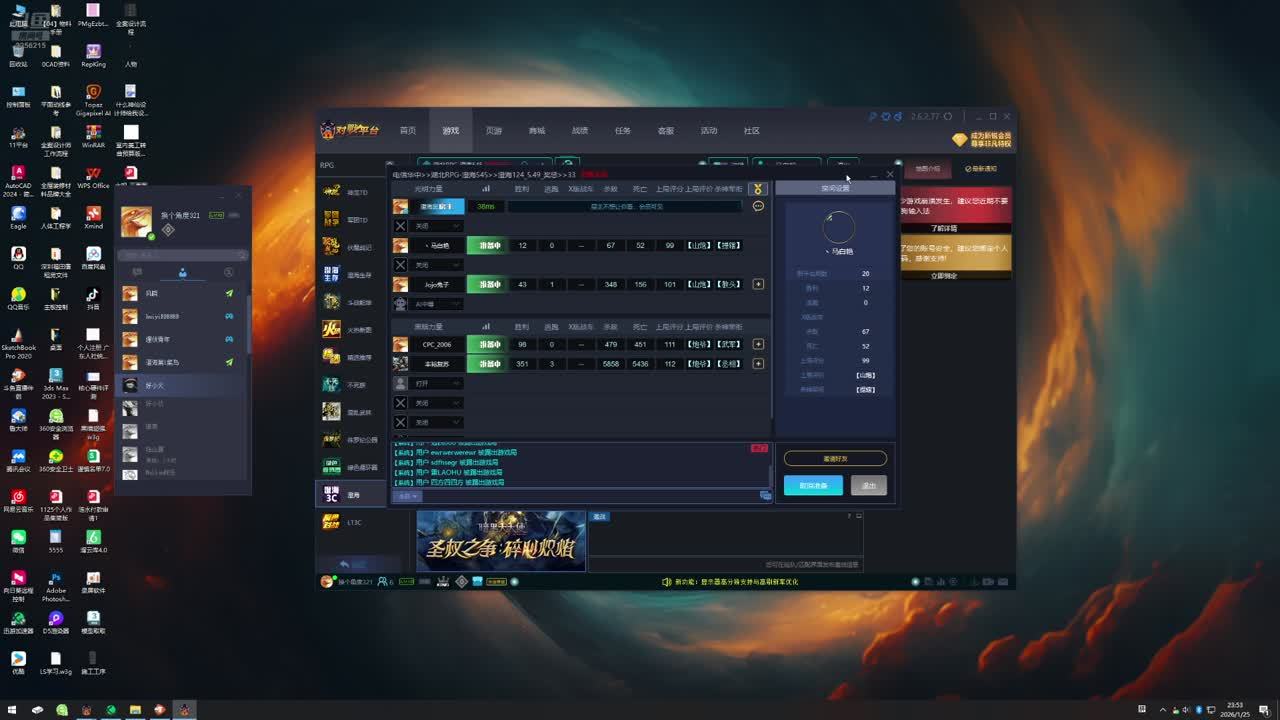Open the chat bubble icon on host row
Image resolution: width=1280 pixels, height=720 pixels.
[758, 206]
